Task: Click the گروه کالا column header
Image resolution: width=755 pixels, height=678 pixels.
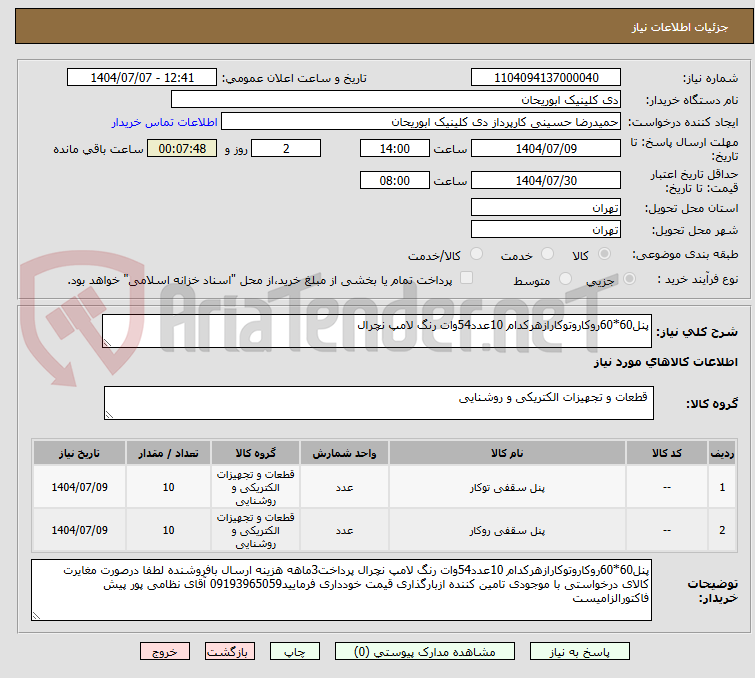Action: [x=256, y=453]
